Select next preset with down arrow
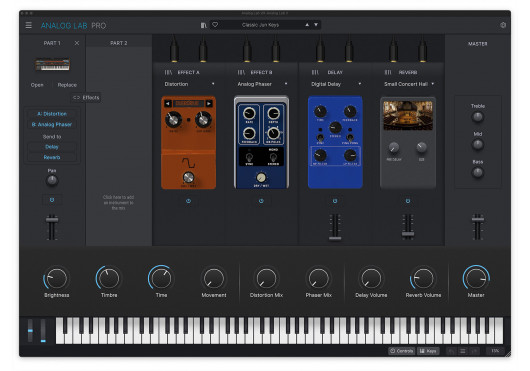The height and width of the screenshot is (371, 530). [x=316, y=25]
